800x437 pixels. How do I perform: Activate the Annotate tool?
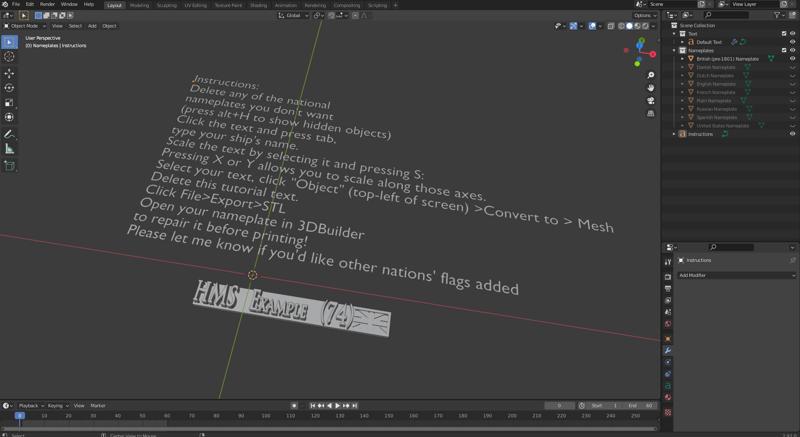(x=9, y=134)
